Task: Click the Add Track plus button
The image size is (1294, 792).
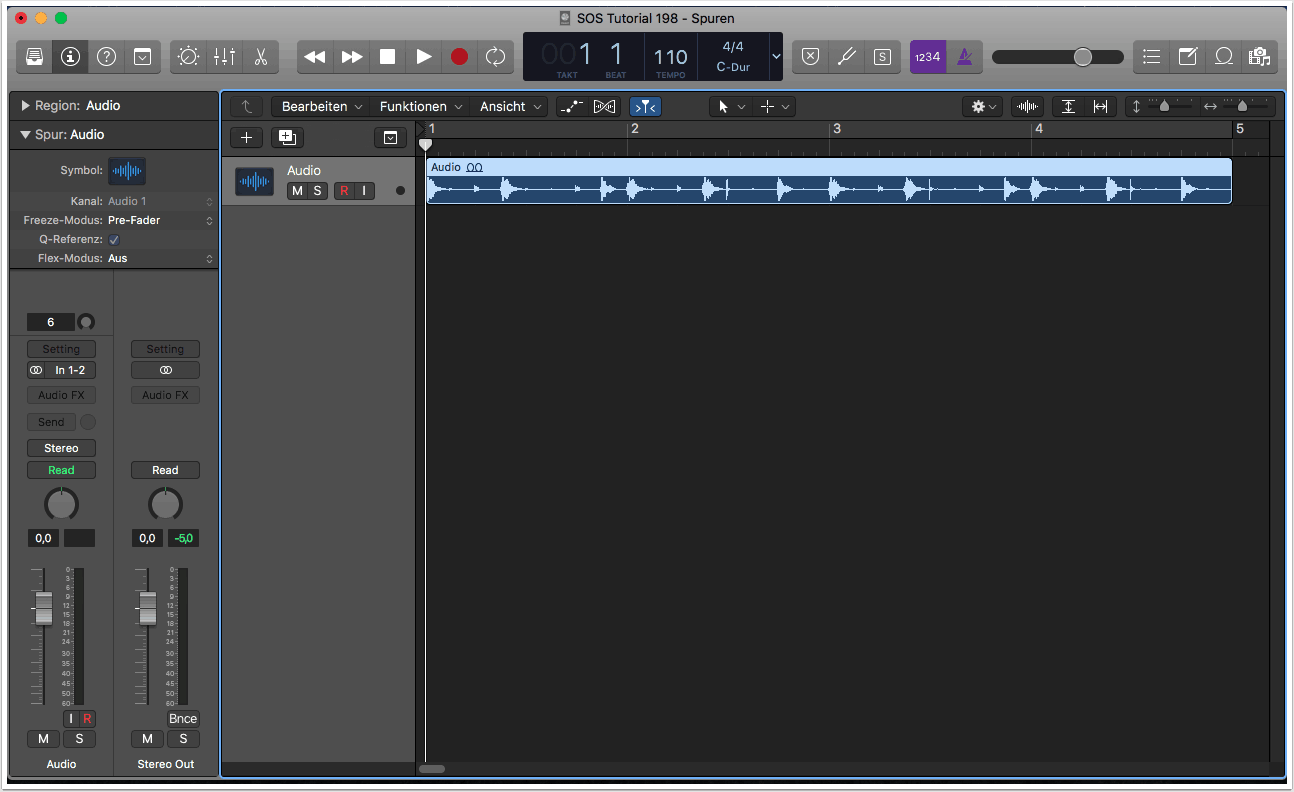Action: tap(246, 138)
